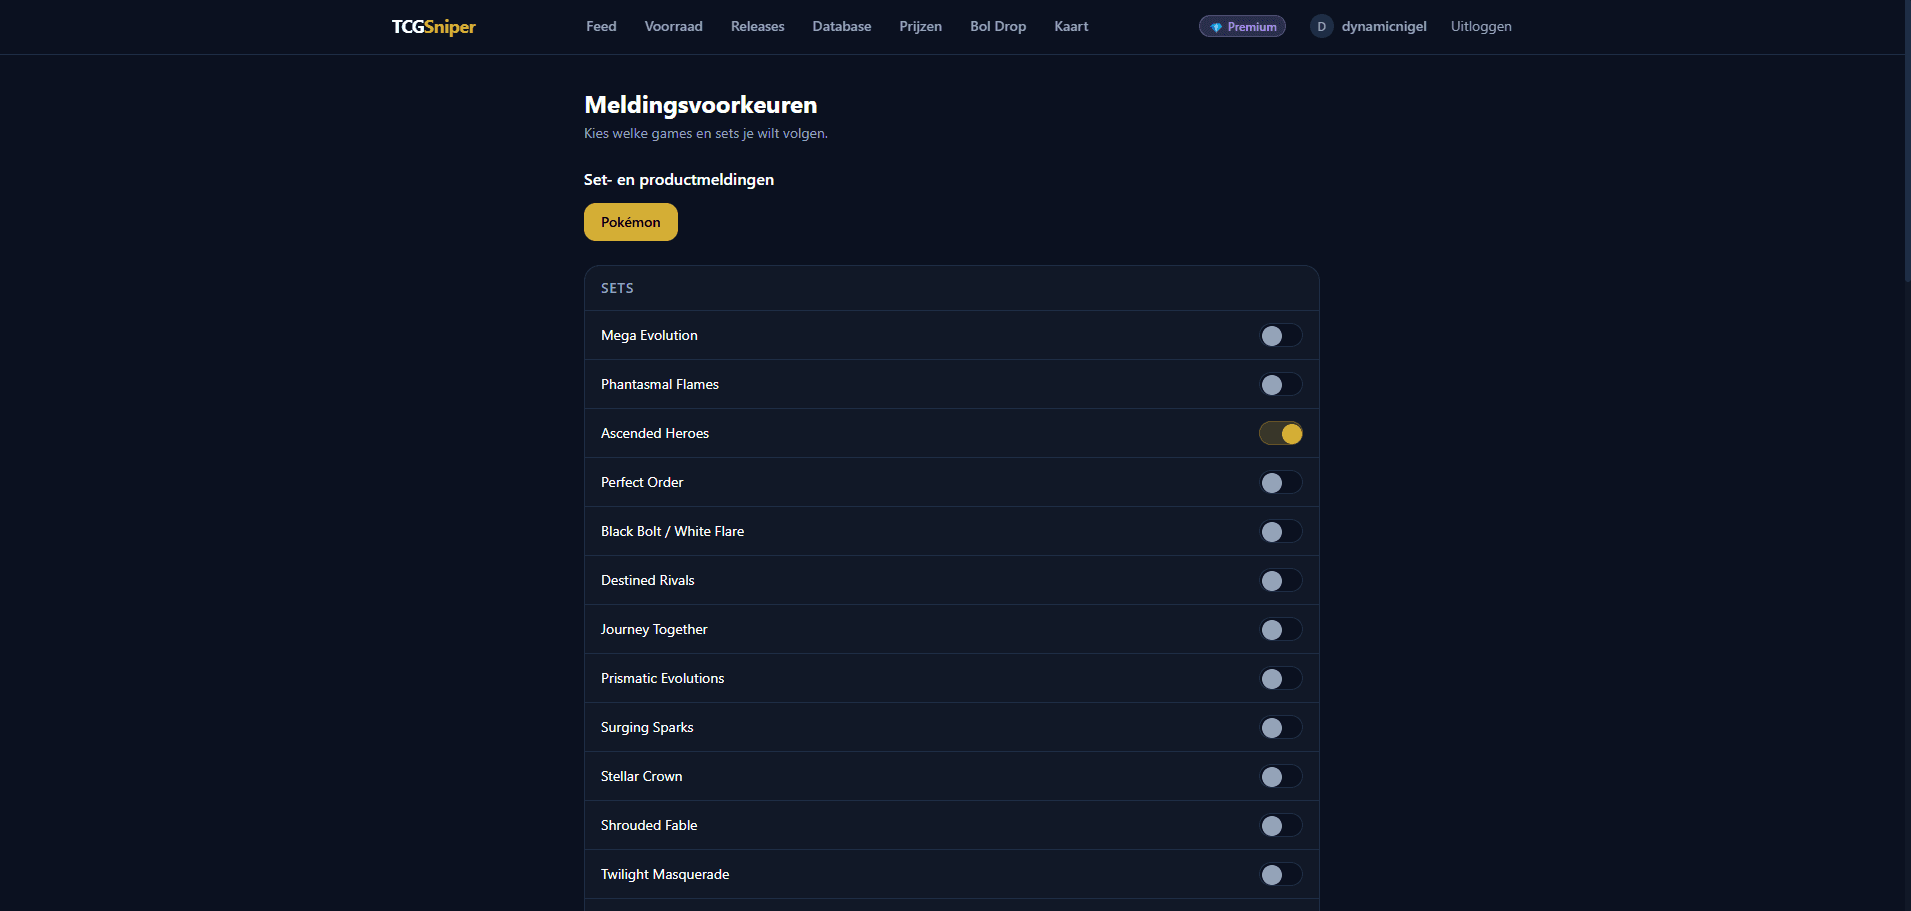
Task: Switch on Prismatic Evolutions notifications
Action: tap(1280, 679)
